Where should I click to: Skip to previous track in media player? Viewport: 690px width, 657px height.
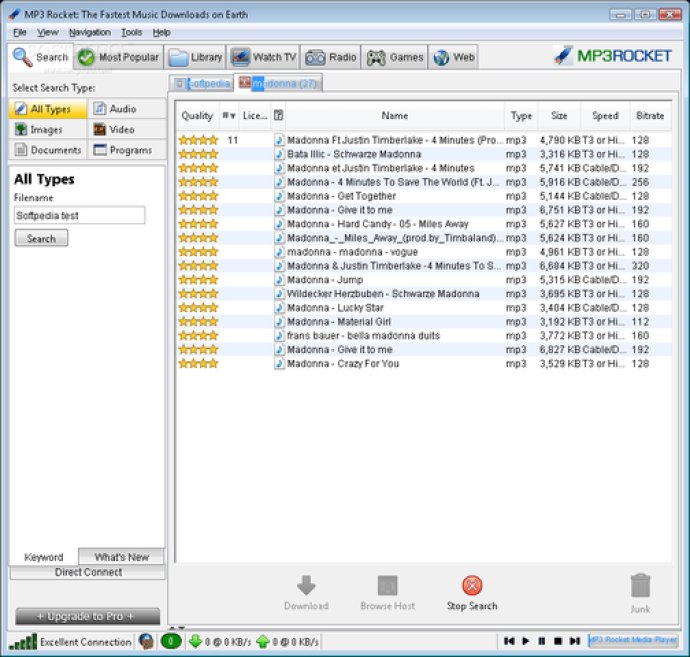point(509,641)
